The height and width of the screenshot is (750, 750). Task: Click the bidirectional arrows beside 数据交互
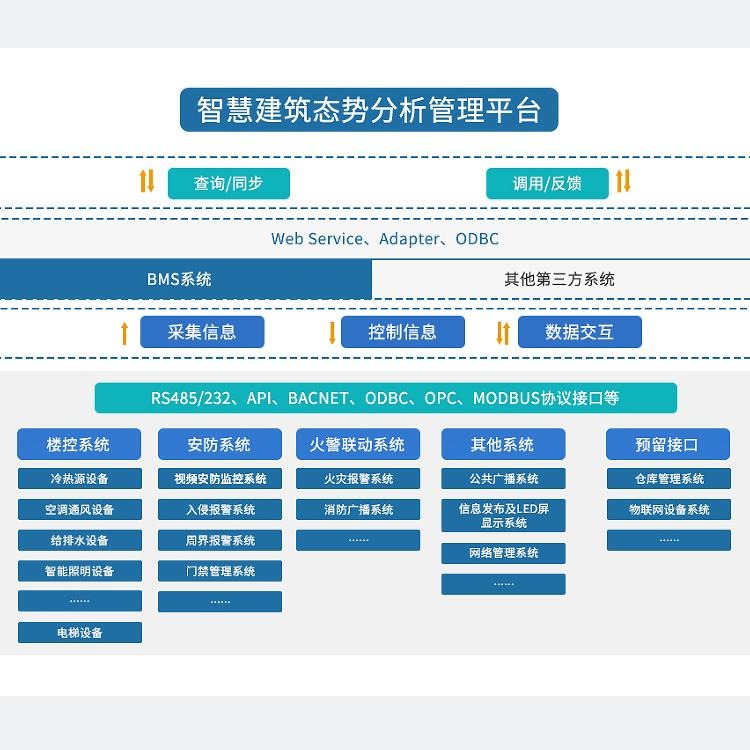[x=503, y=332]
